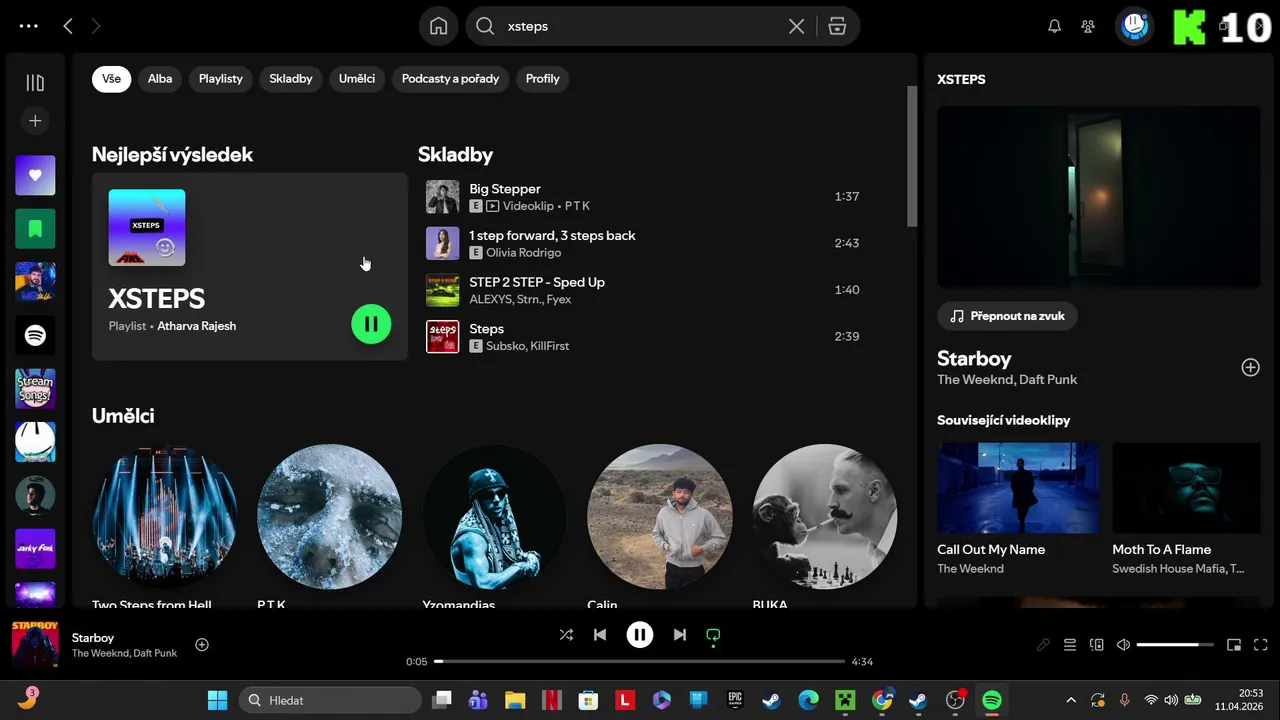This screenshot has height=720, width=1280.
Task: Open friend activity icon
Action: point(1088,27)
